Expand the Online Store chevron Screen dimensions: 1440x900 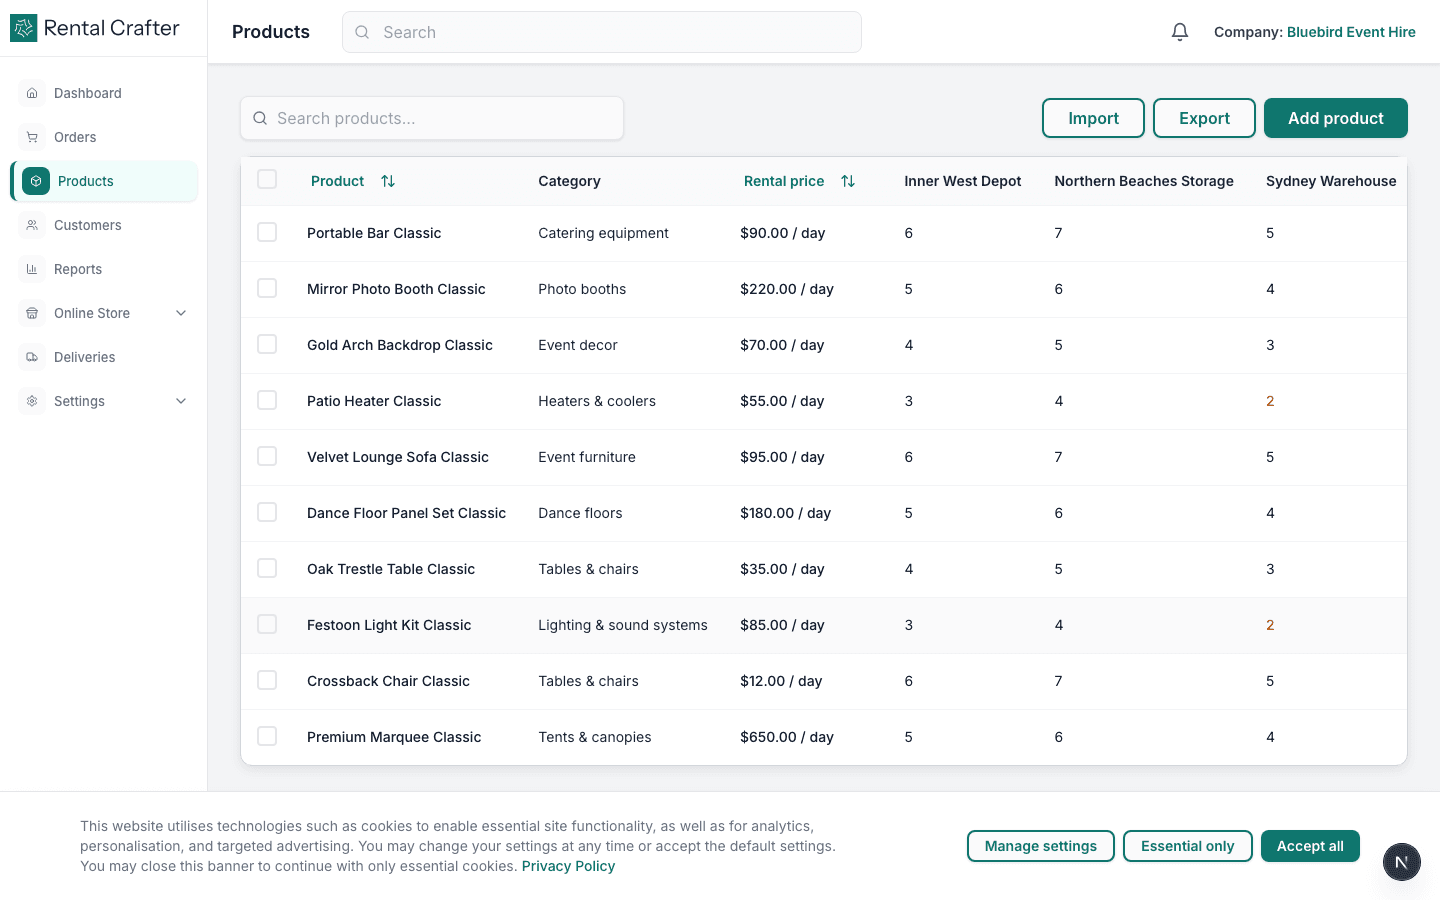tap(181, 313)
